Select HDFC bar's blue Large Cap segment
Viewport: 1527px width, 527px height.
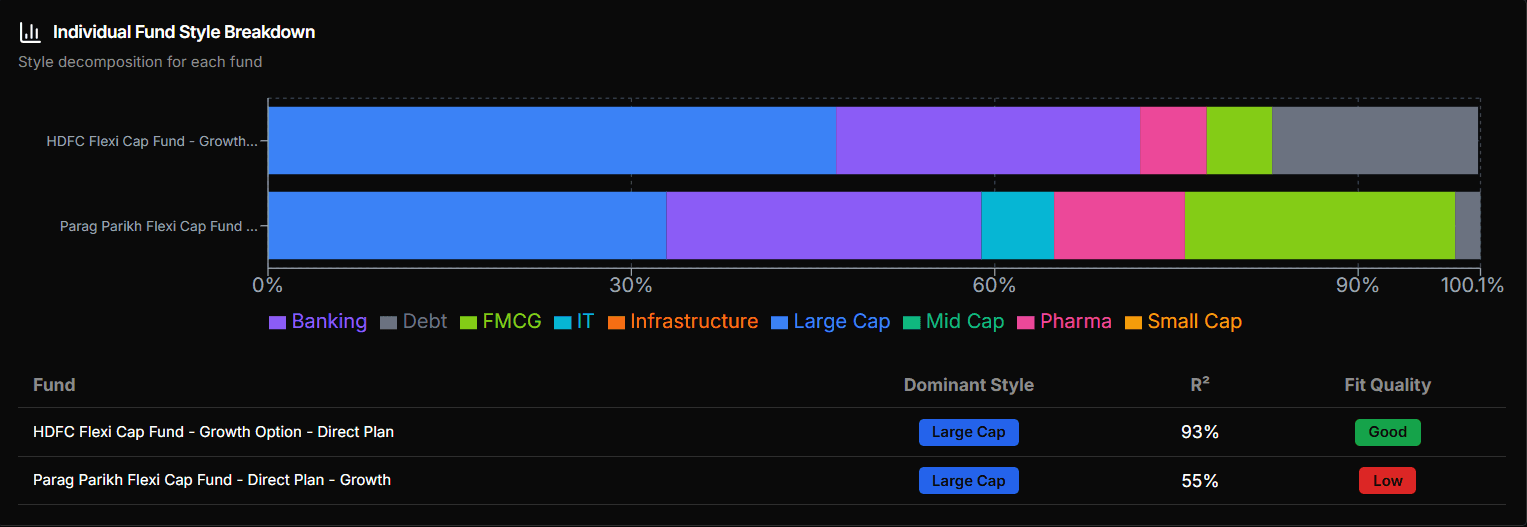click(x=551, y=141)
